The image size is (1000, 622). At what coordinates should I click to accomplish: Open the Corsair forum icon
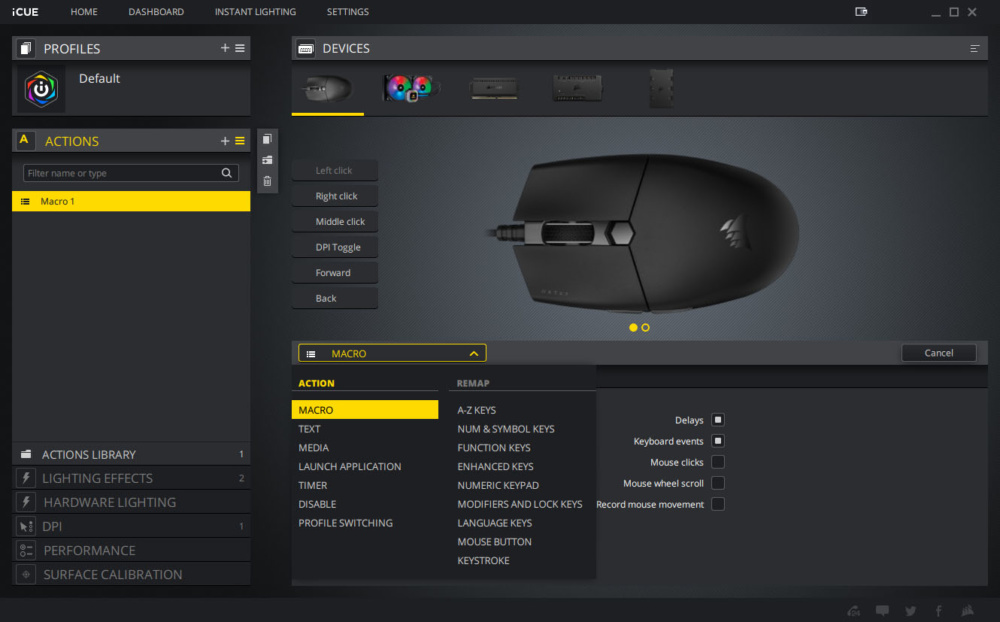[854, 611]
